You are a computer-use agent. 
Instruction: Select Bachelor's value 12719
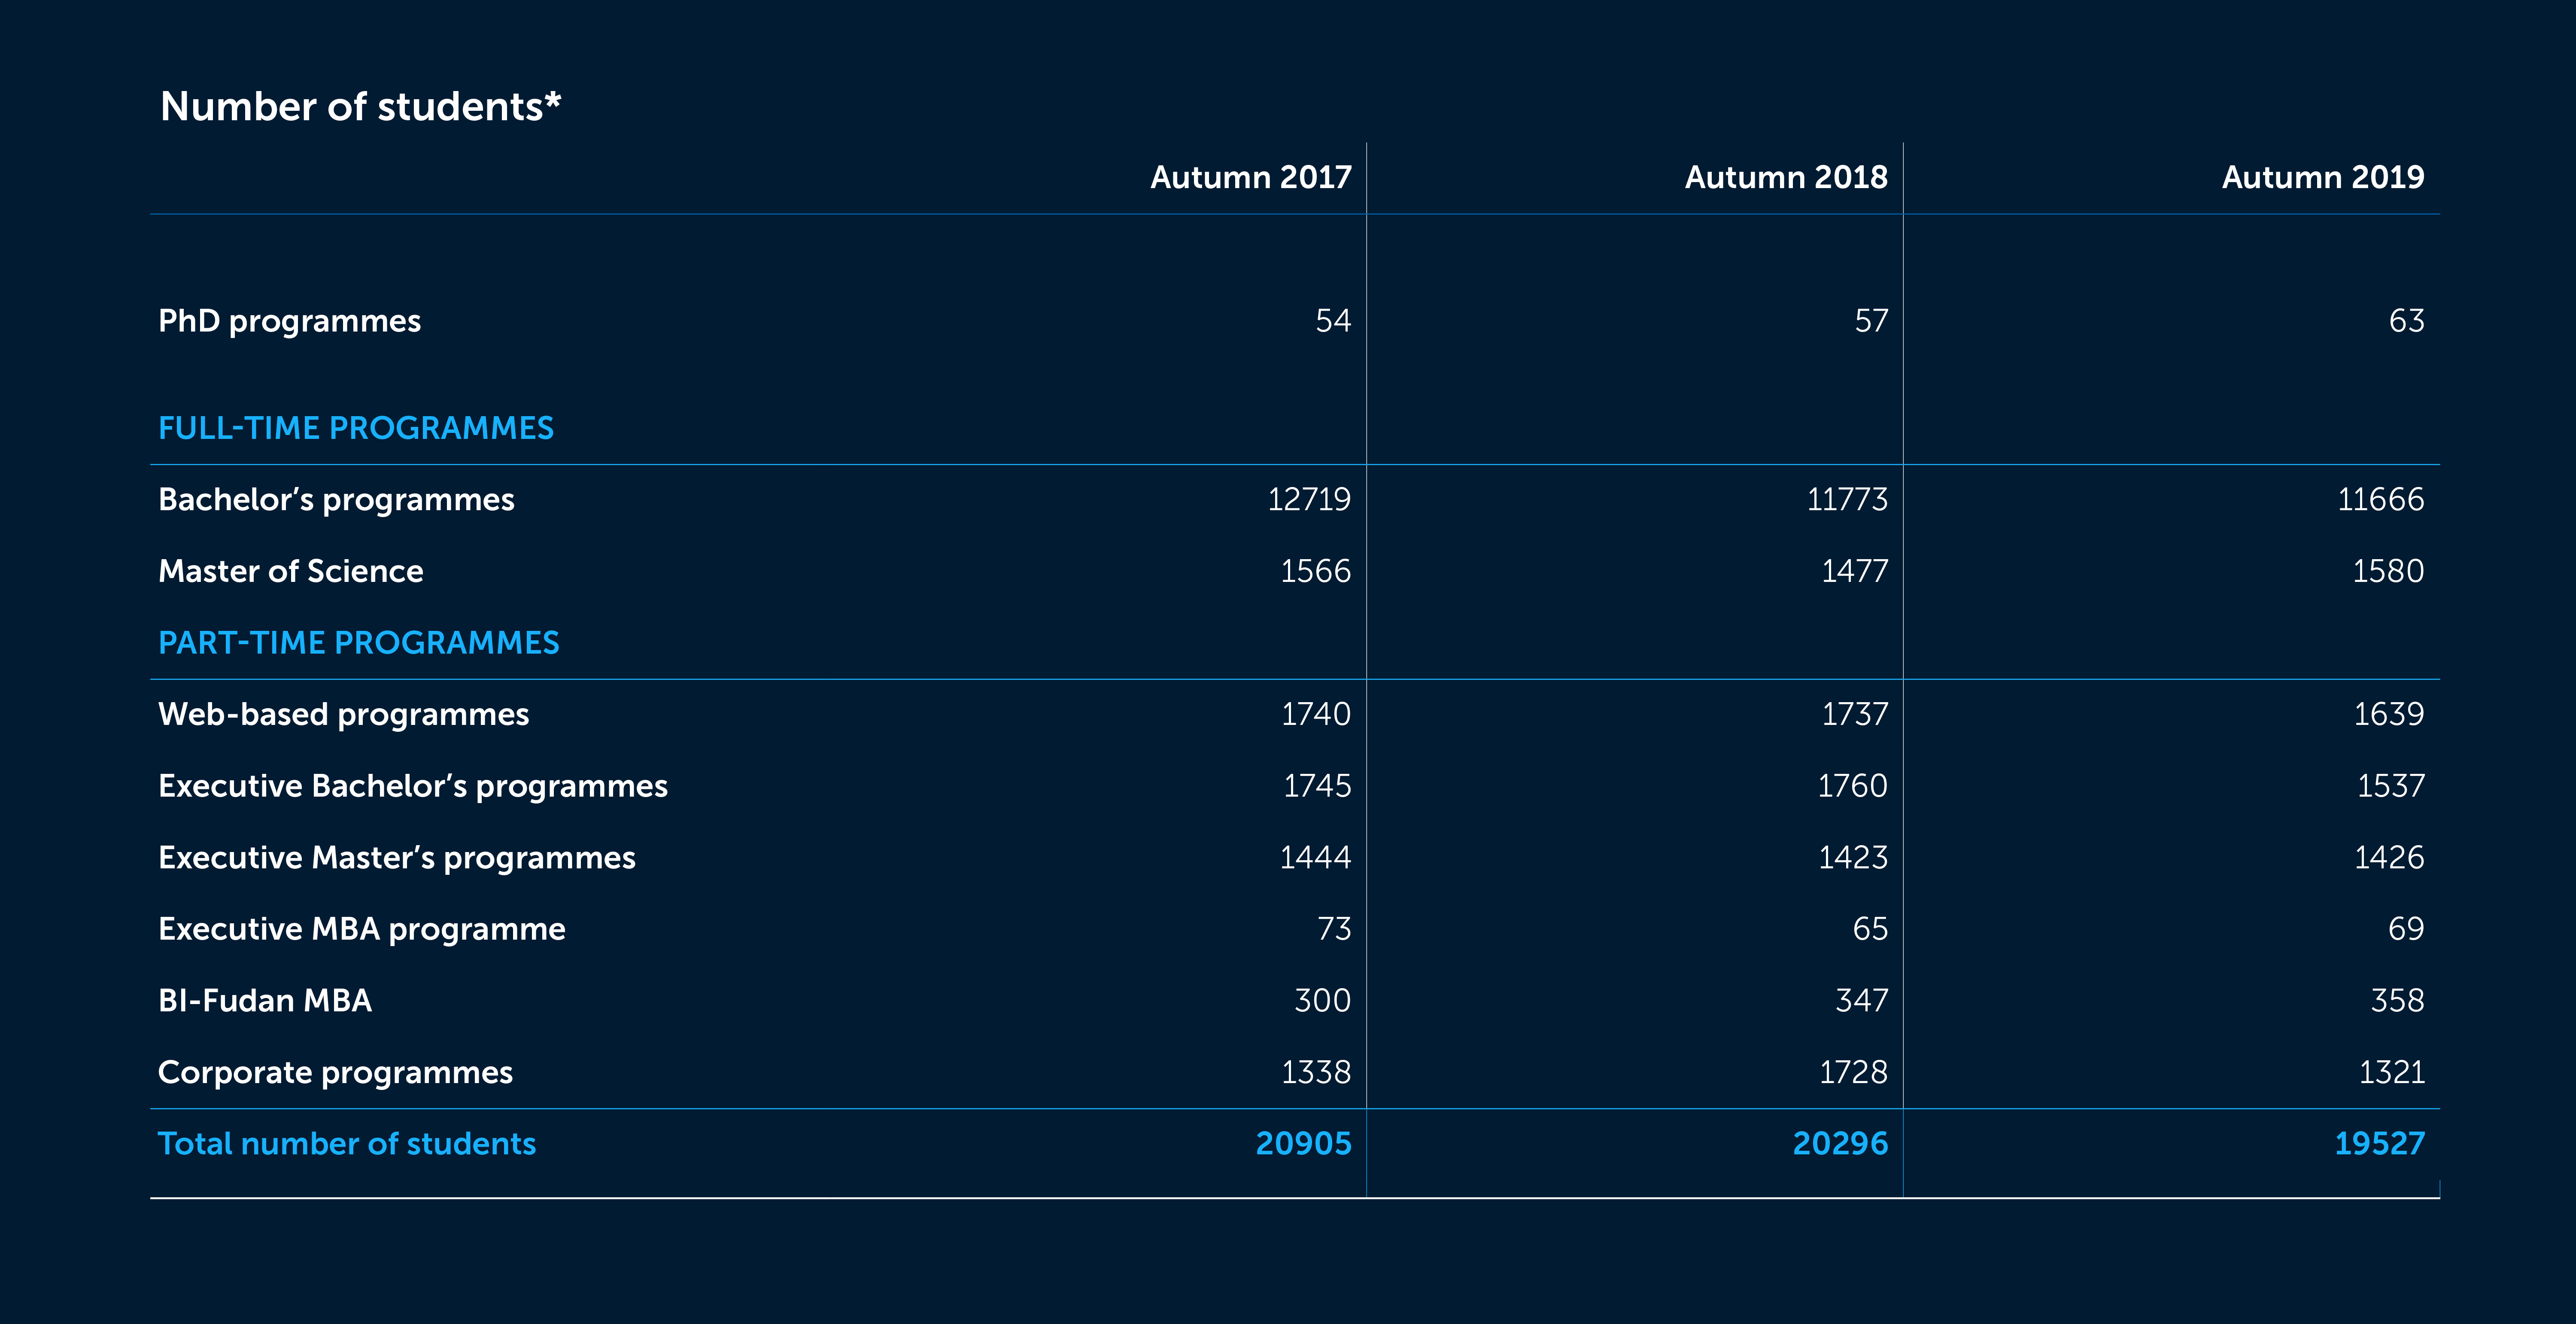pos(1309,499)
